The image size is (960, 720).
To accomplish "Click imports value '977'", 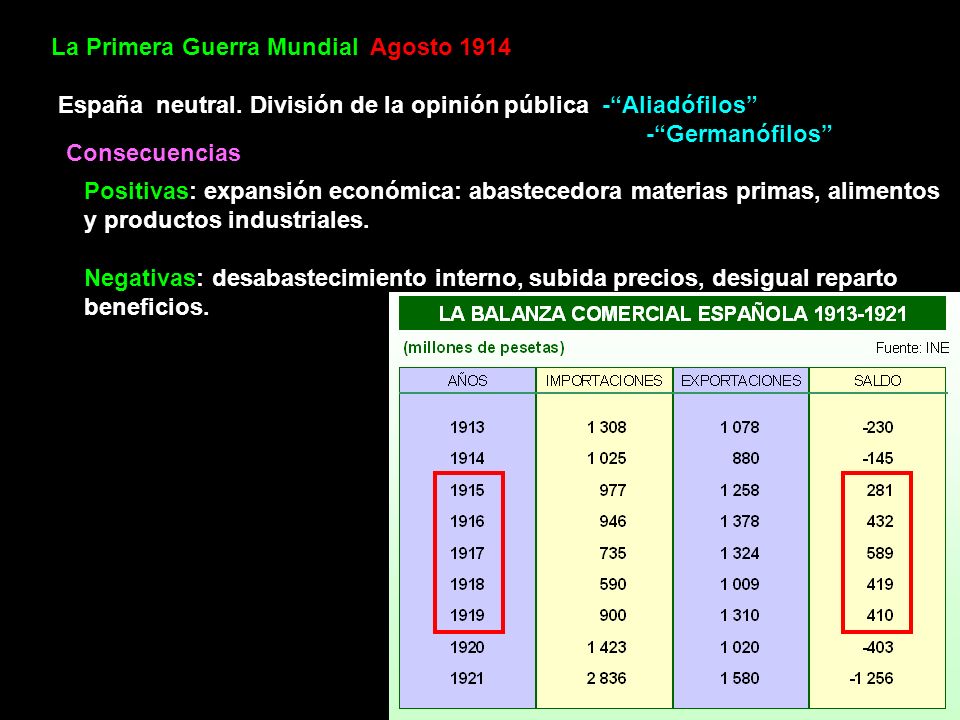I will 613,490.
